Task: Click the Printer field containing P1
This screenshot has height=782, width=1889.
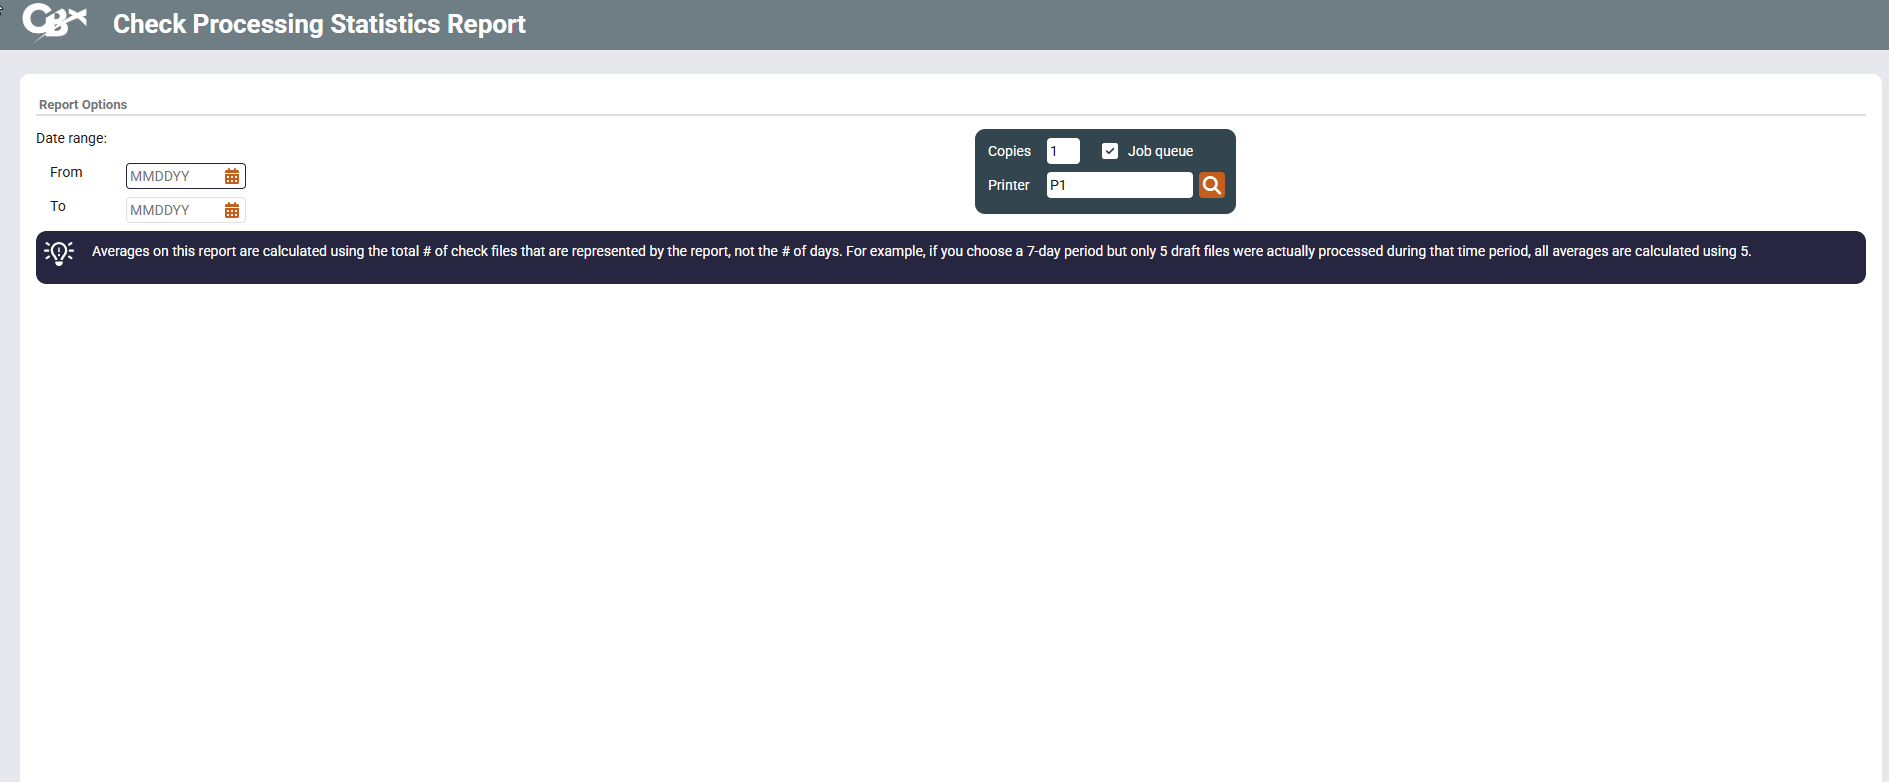Action: [x=1118, y=185]
